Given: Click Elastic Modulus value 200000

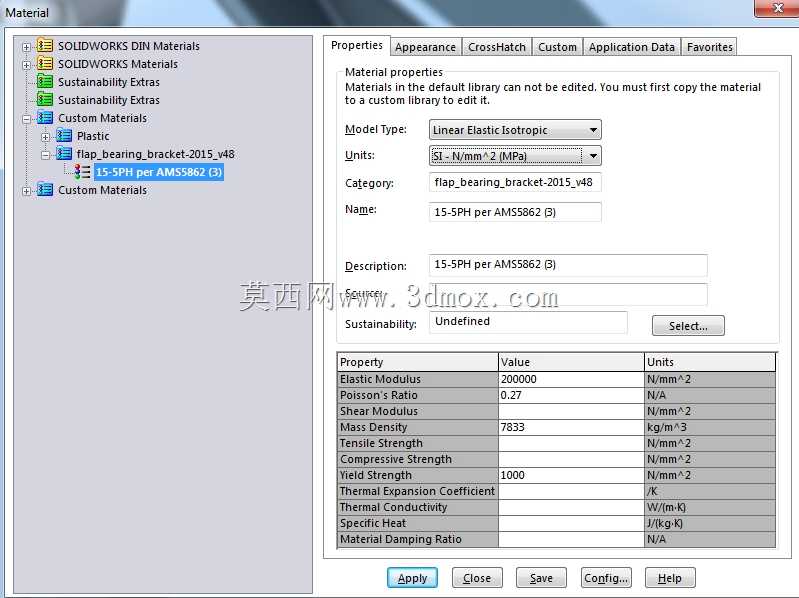Looking at the screenshot, I should (x=571, y=379).
